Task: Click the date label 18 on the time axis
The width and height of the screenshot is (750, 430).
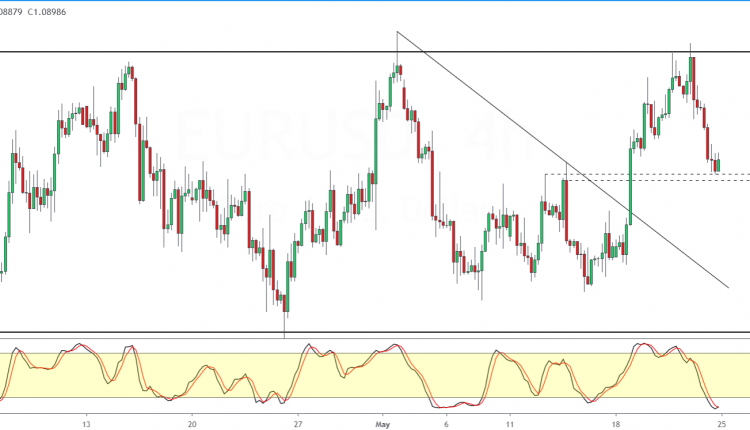Action: pyautogui.click(x=616, y=424)
